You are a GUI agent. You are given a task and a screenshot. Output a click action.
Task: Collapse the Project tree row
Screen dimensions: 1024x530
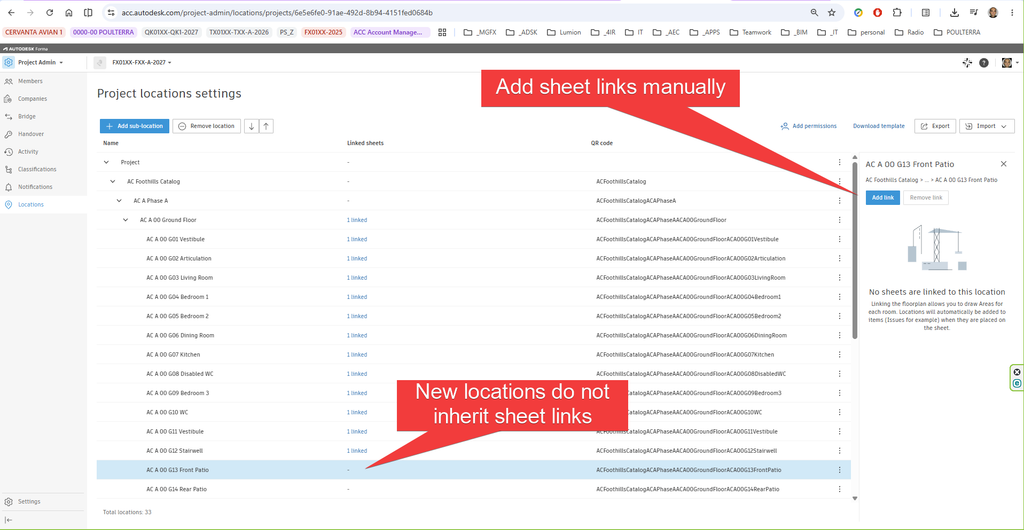pyautogui.click(x=106, y=163)
